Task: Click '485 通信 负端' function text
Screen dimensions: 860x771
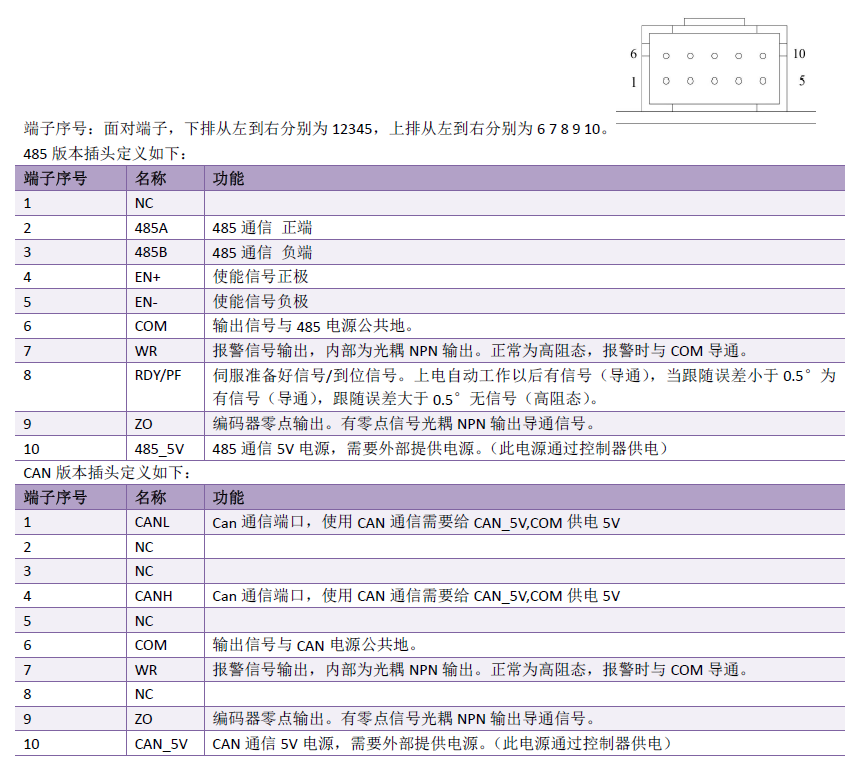Action: 262,252
